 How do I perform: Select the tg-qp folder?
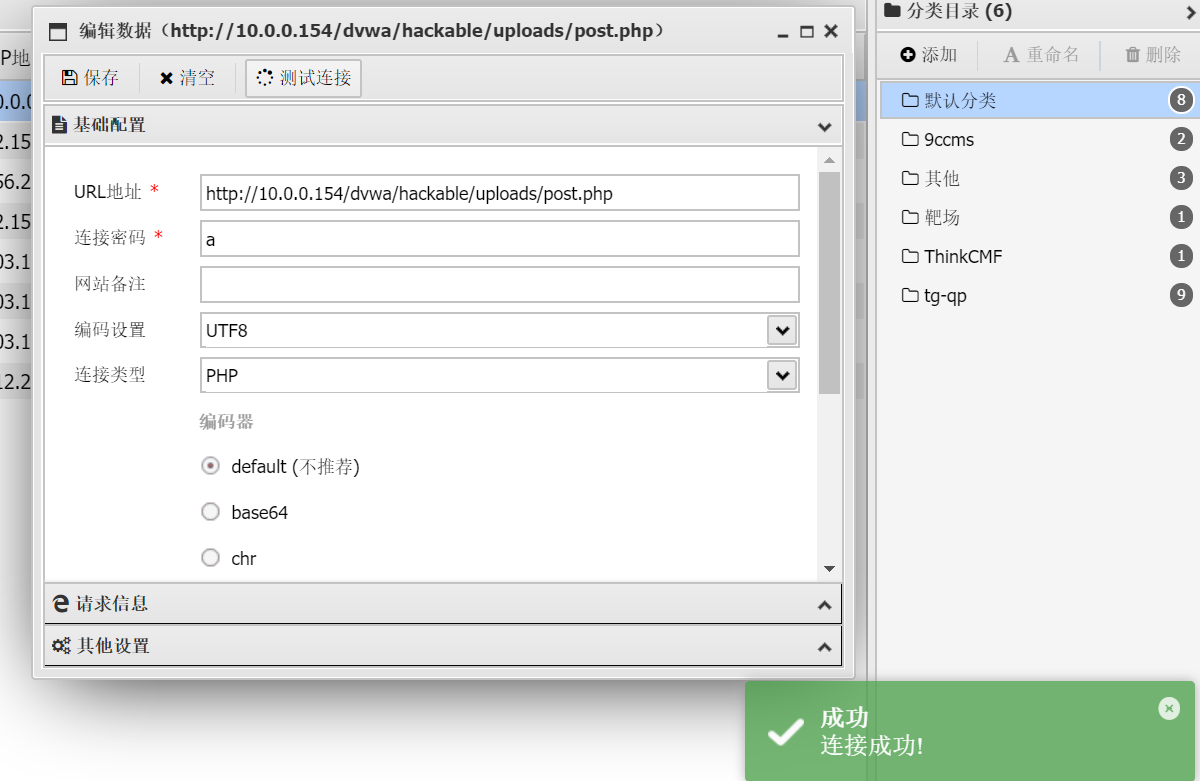(x=1040, y=295)
